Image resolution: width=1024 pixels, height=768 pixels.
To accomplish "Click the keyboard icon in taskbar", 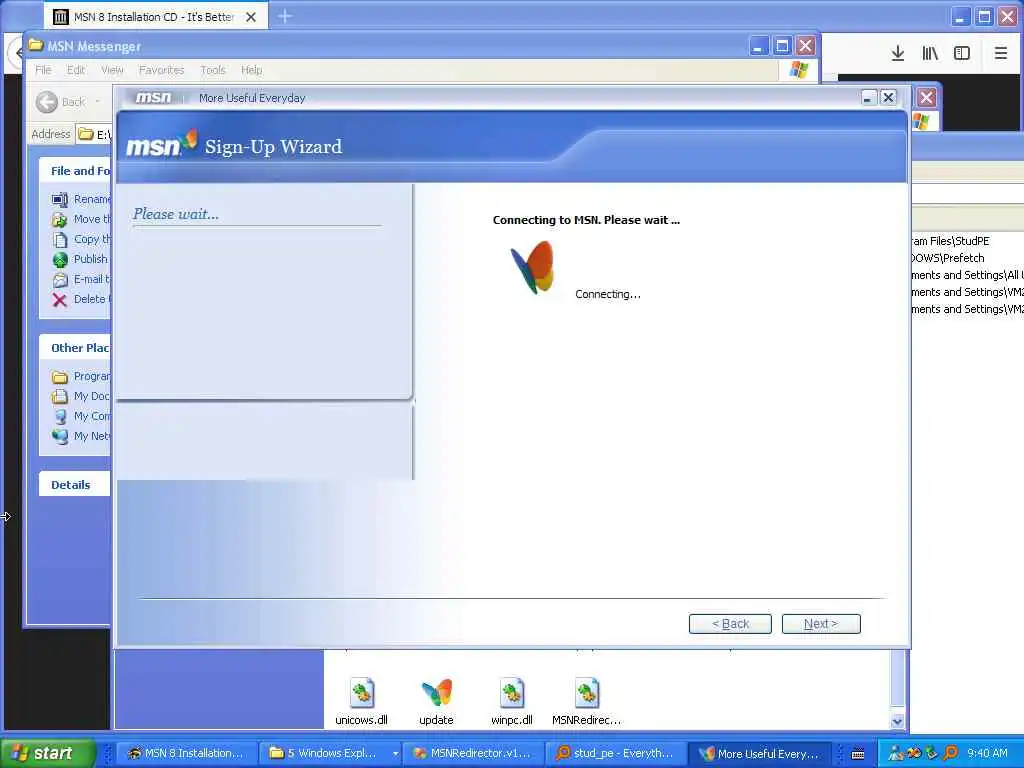I will coord(858,754).
